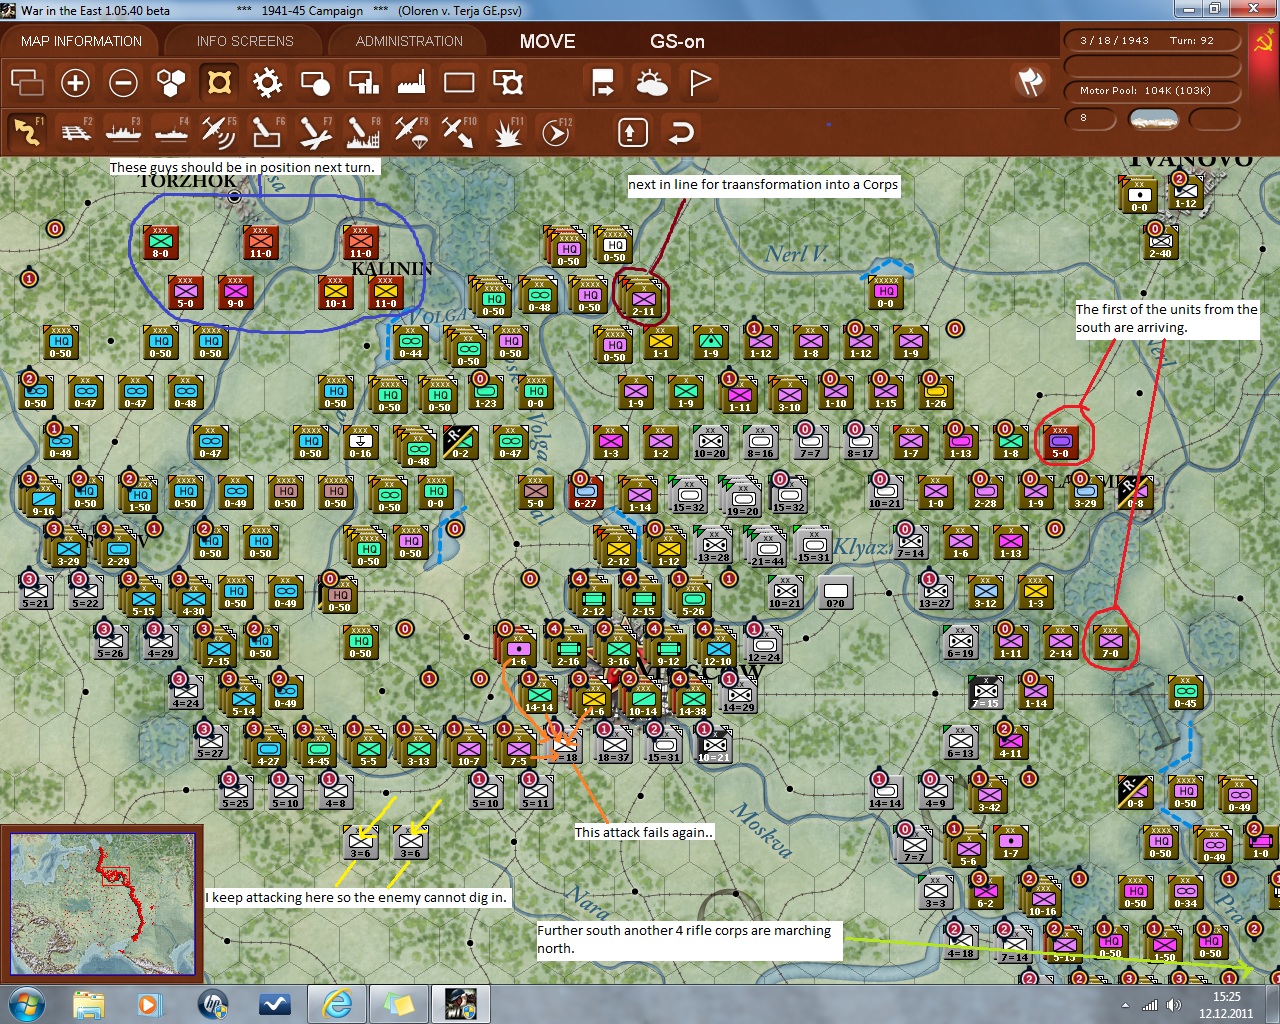
Task: Click the pennant flag toolbar icon
Action: [699, 82]
